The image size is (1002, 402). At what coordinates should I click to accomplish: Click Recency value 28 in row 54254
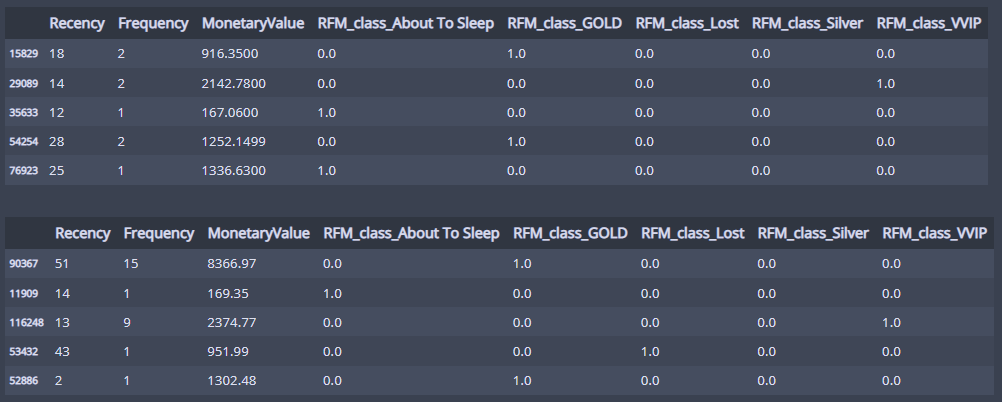[56, 141]
